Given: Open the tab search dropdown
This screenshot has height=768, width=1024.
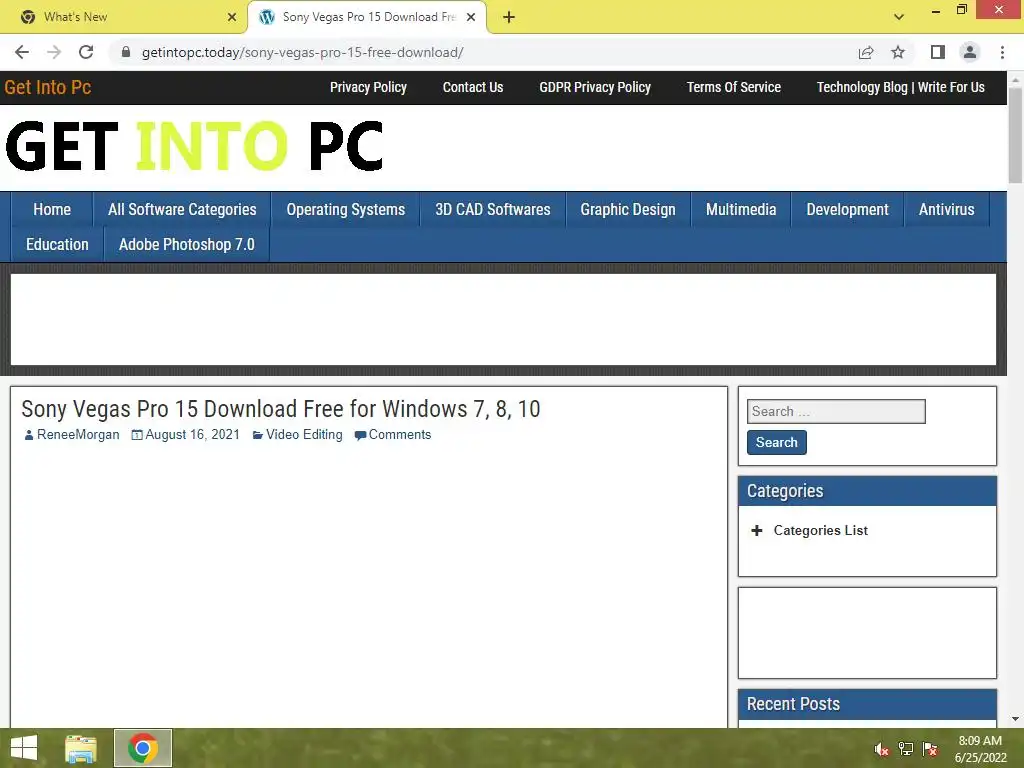Looking at the screenshot, I should 899,17.
